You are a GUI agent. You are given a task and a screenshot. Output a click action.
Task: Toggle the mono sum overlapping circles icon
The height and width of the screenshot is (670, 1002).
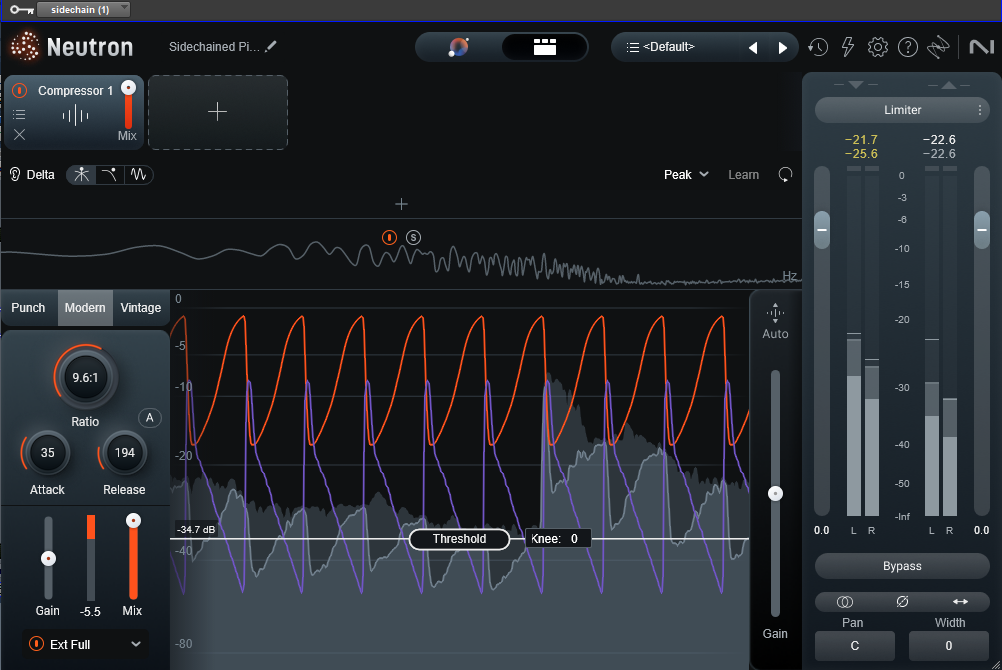click(845, 602)
